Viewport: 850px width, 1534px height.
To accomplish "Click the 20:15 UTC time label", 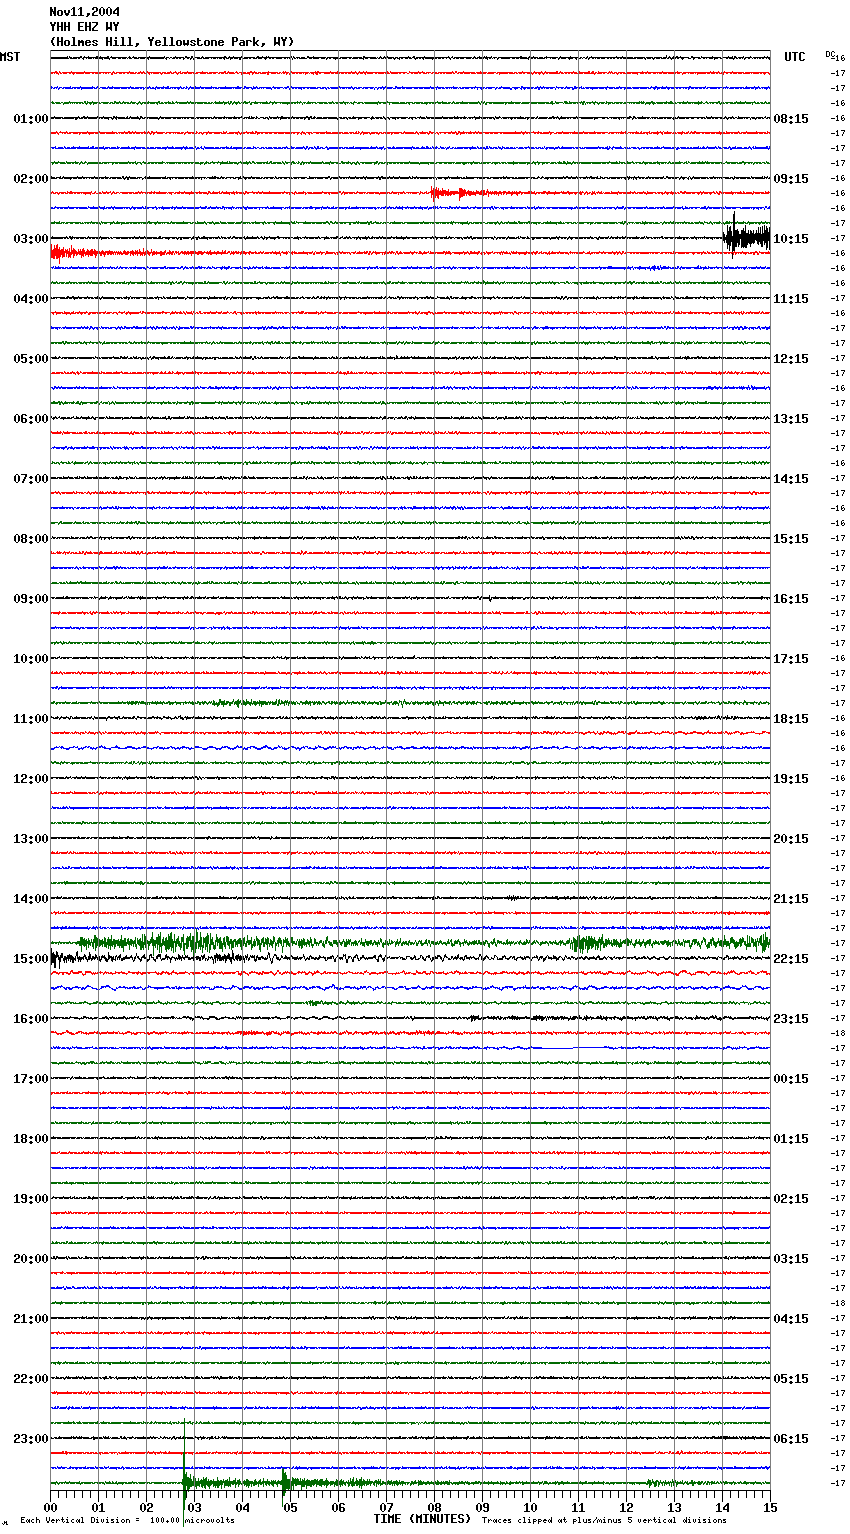I will coord(791,839).
